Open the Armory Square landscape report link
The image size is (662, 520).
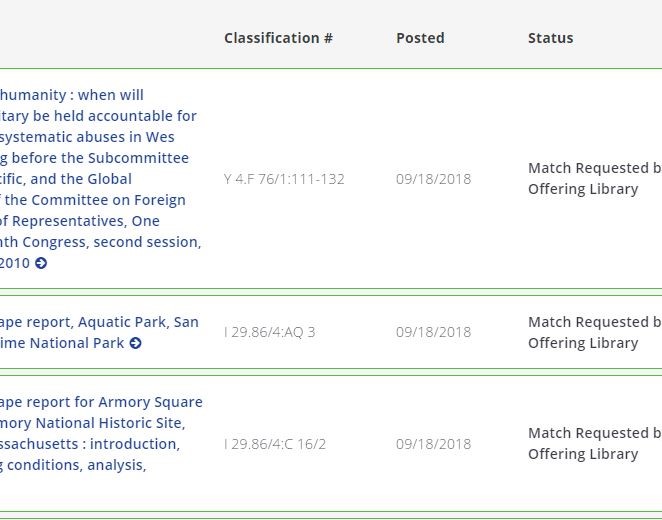pyautogui.click(x=101, y=433)
